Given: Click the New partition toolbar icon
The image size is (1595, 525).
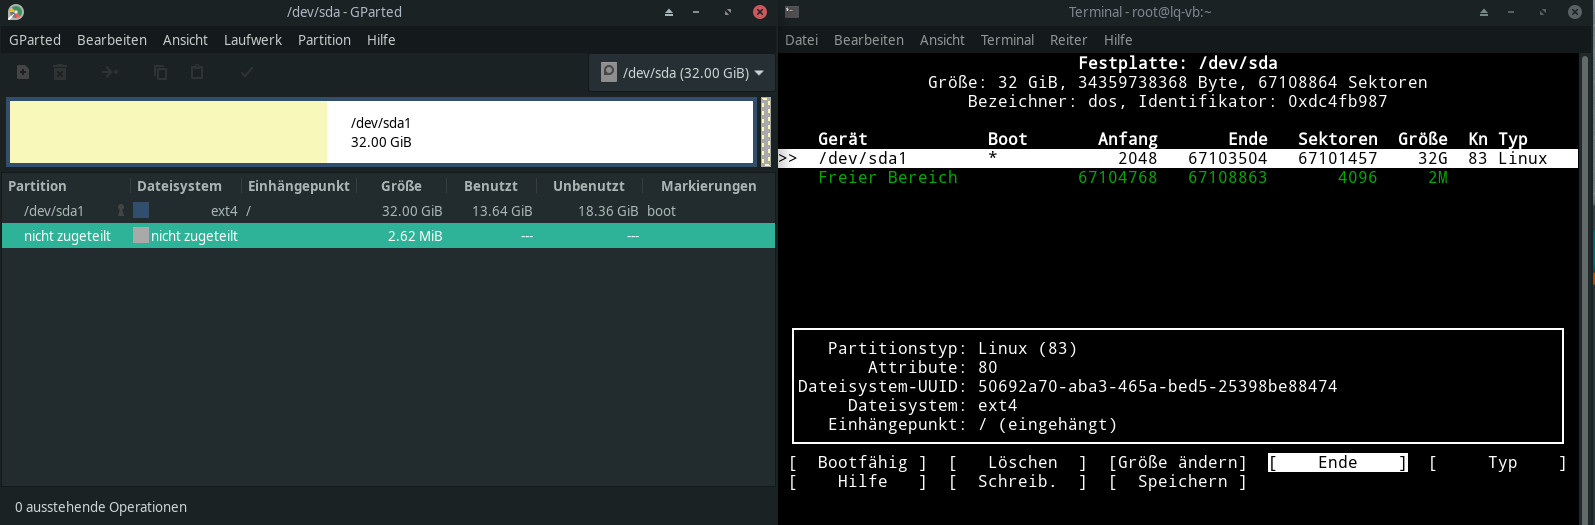Looking at the screenshot, I should (23, 72).
